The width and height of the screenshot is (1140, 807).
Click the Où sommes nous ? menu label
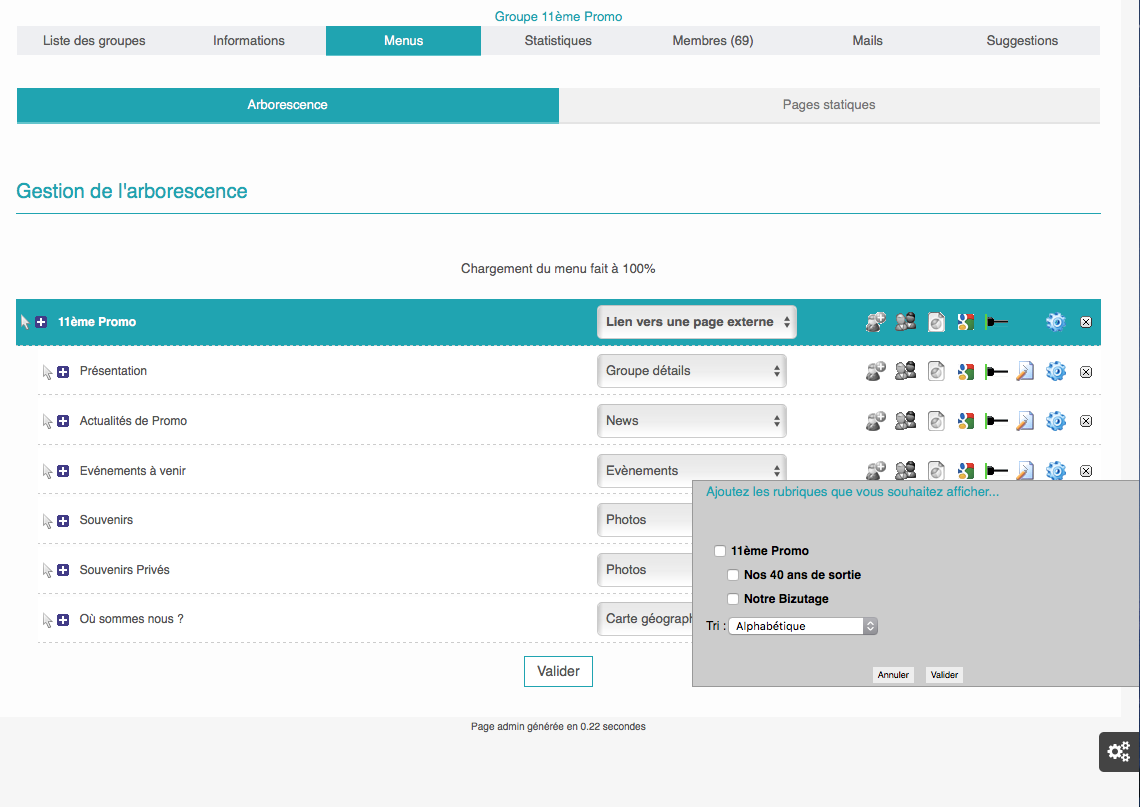pyautogui.click(x=131, y=619)
